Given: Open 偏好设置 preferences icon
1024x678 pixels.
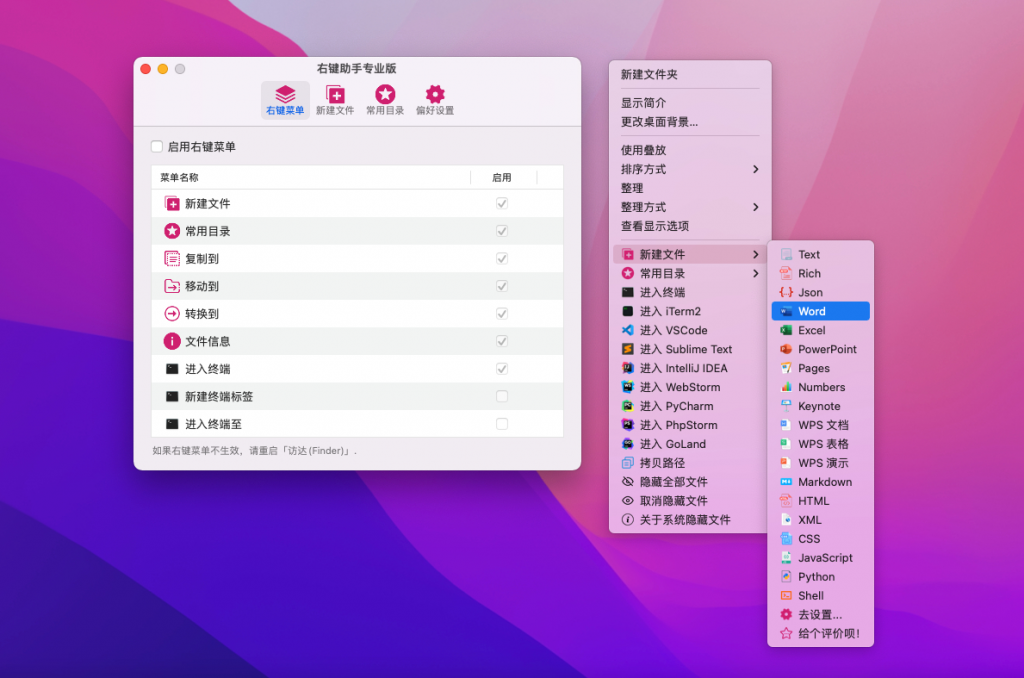Looking at the screenshot, I should pos(434,99).
